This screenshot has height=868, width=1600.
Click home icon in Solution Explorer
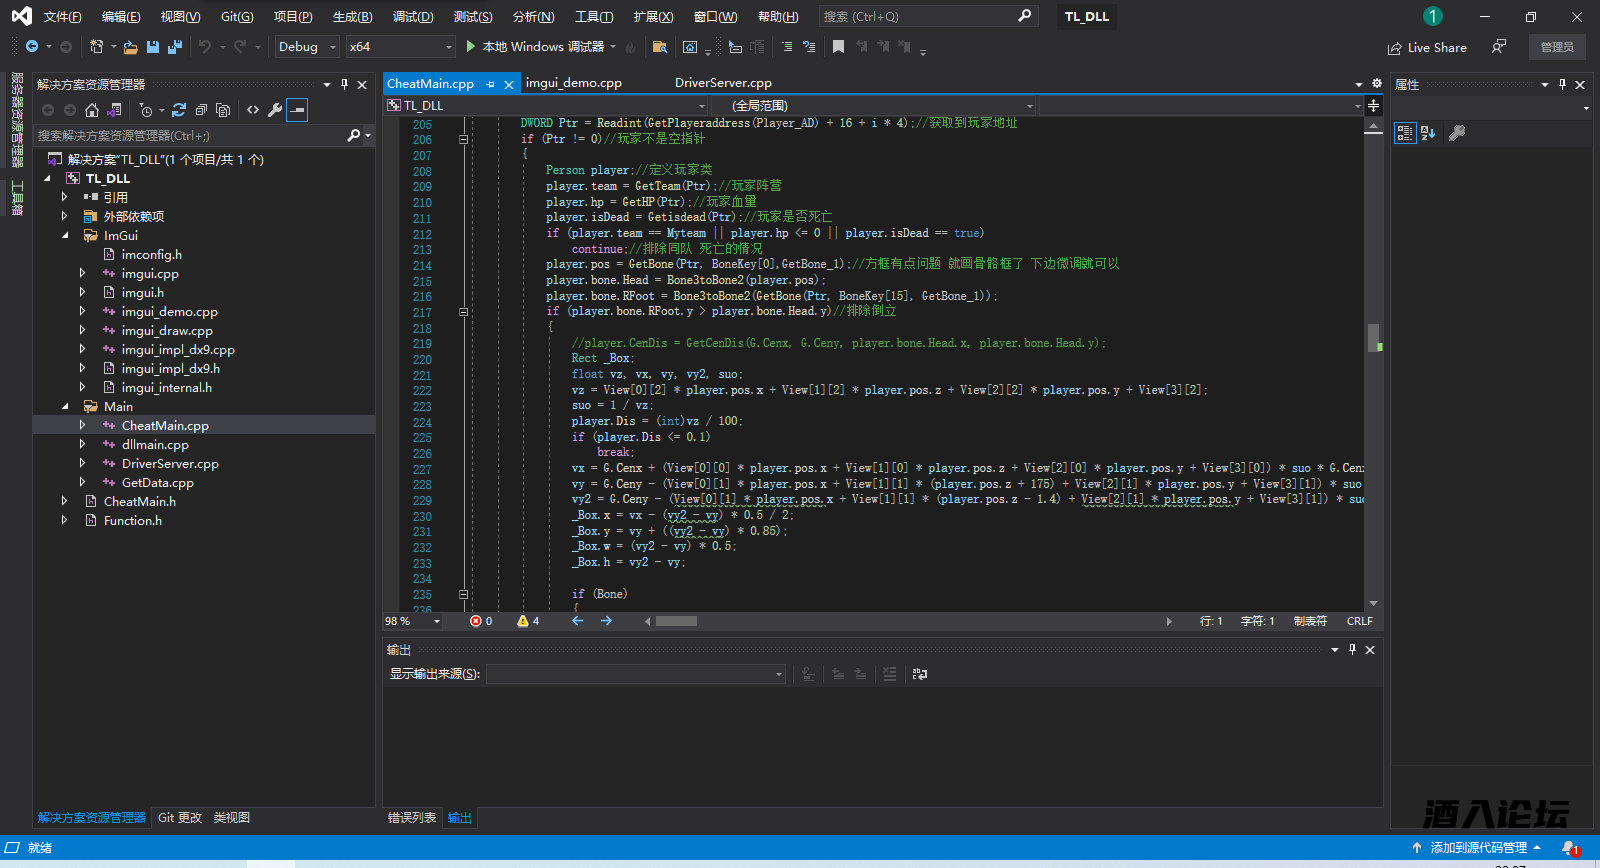(92, 110)
